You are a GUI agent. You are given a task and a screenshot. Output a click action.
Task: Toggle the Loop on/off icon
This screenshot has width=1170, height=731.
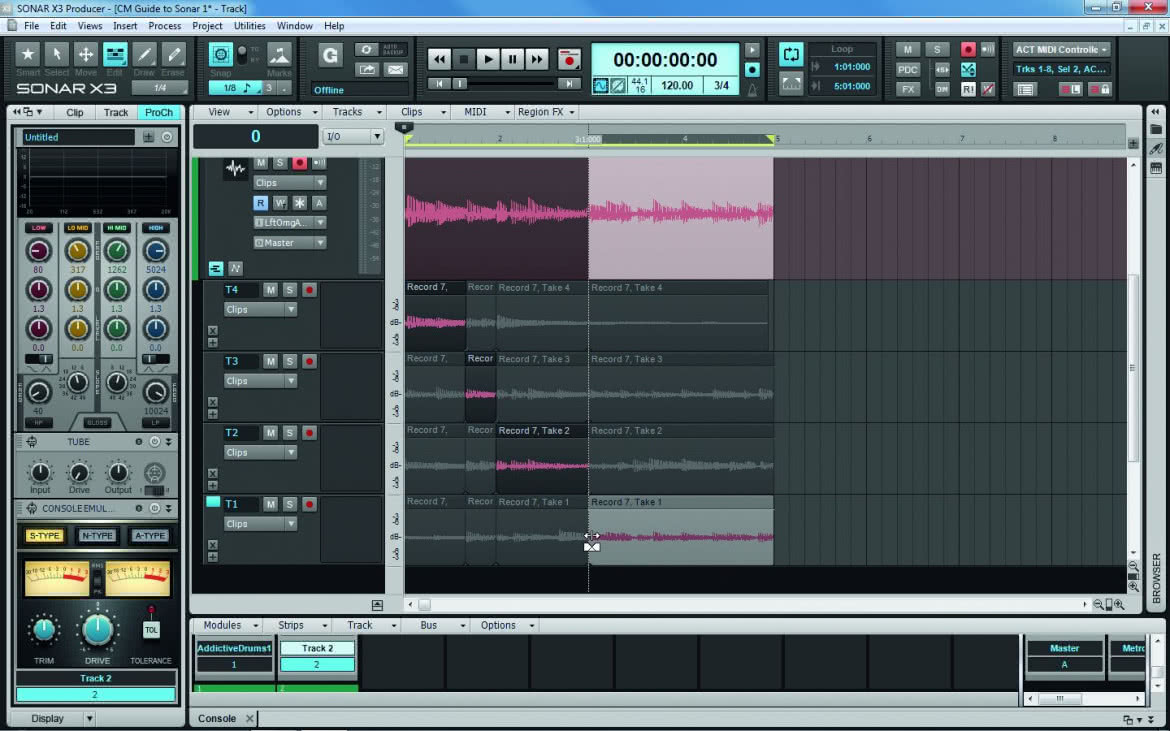point(791,54)
